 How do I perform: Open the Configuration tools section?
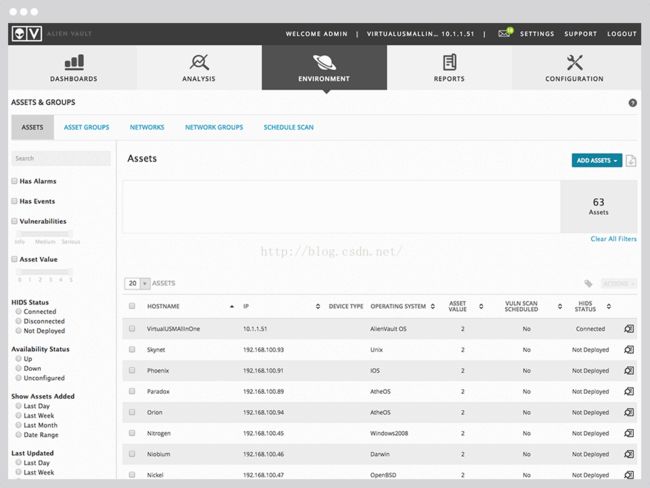[x=575, y=68]
